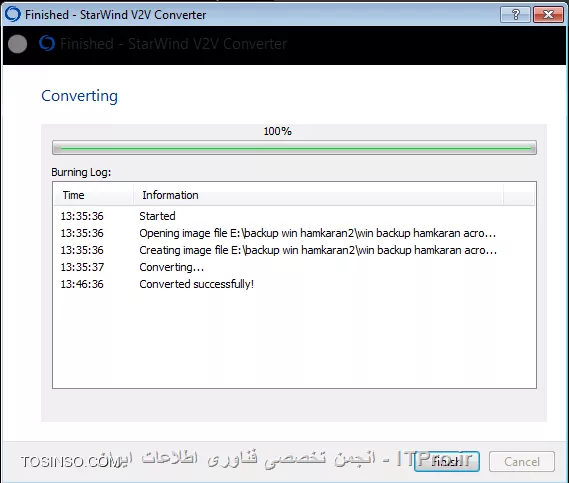Viewport: 569px width, 483px height.
Task: Select the 'Started' log row
Action: click(294, 216)
